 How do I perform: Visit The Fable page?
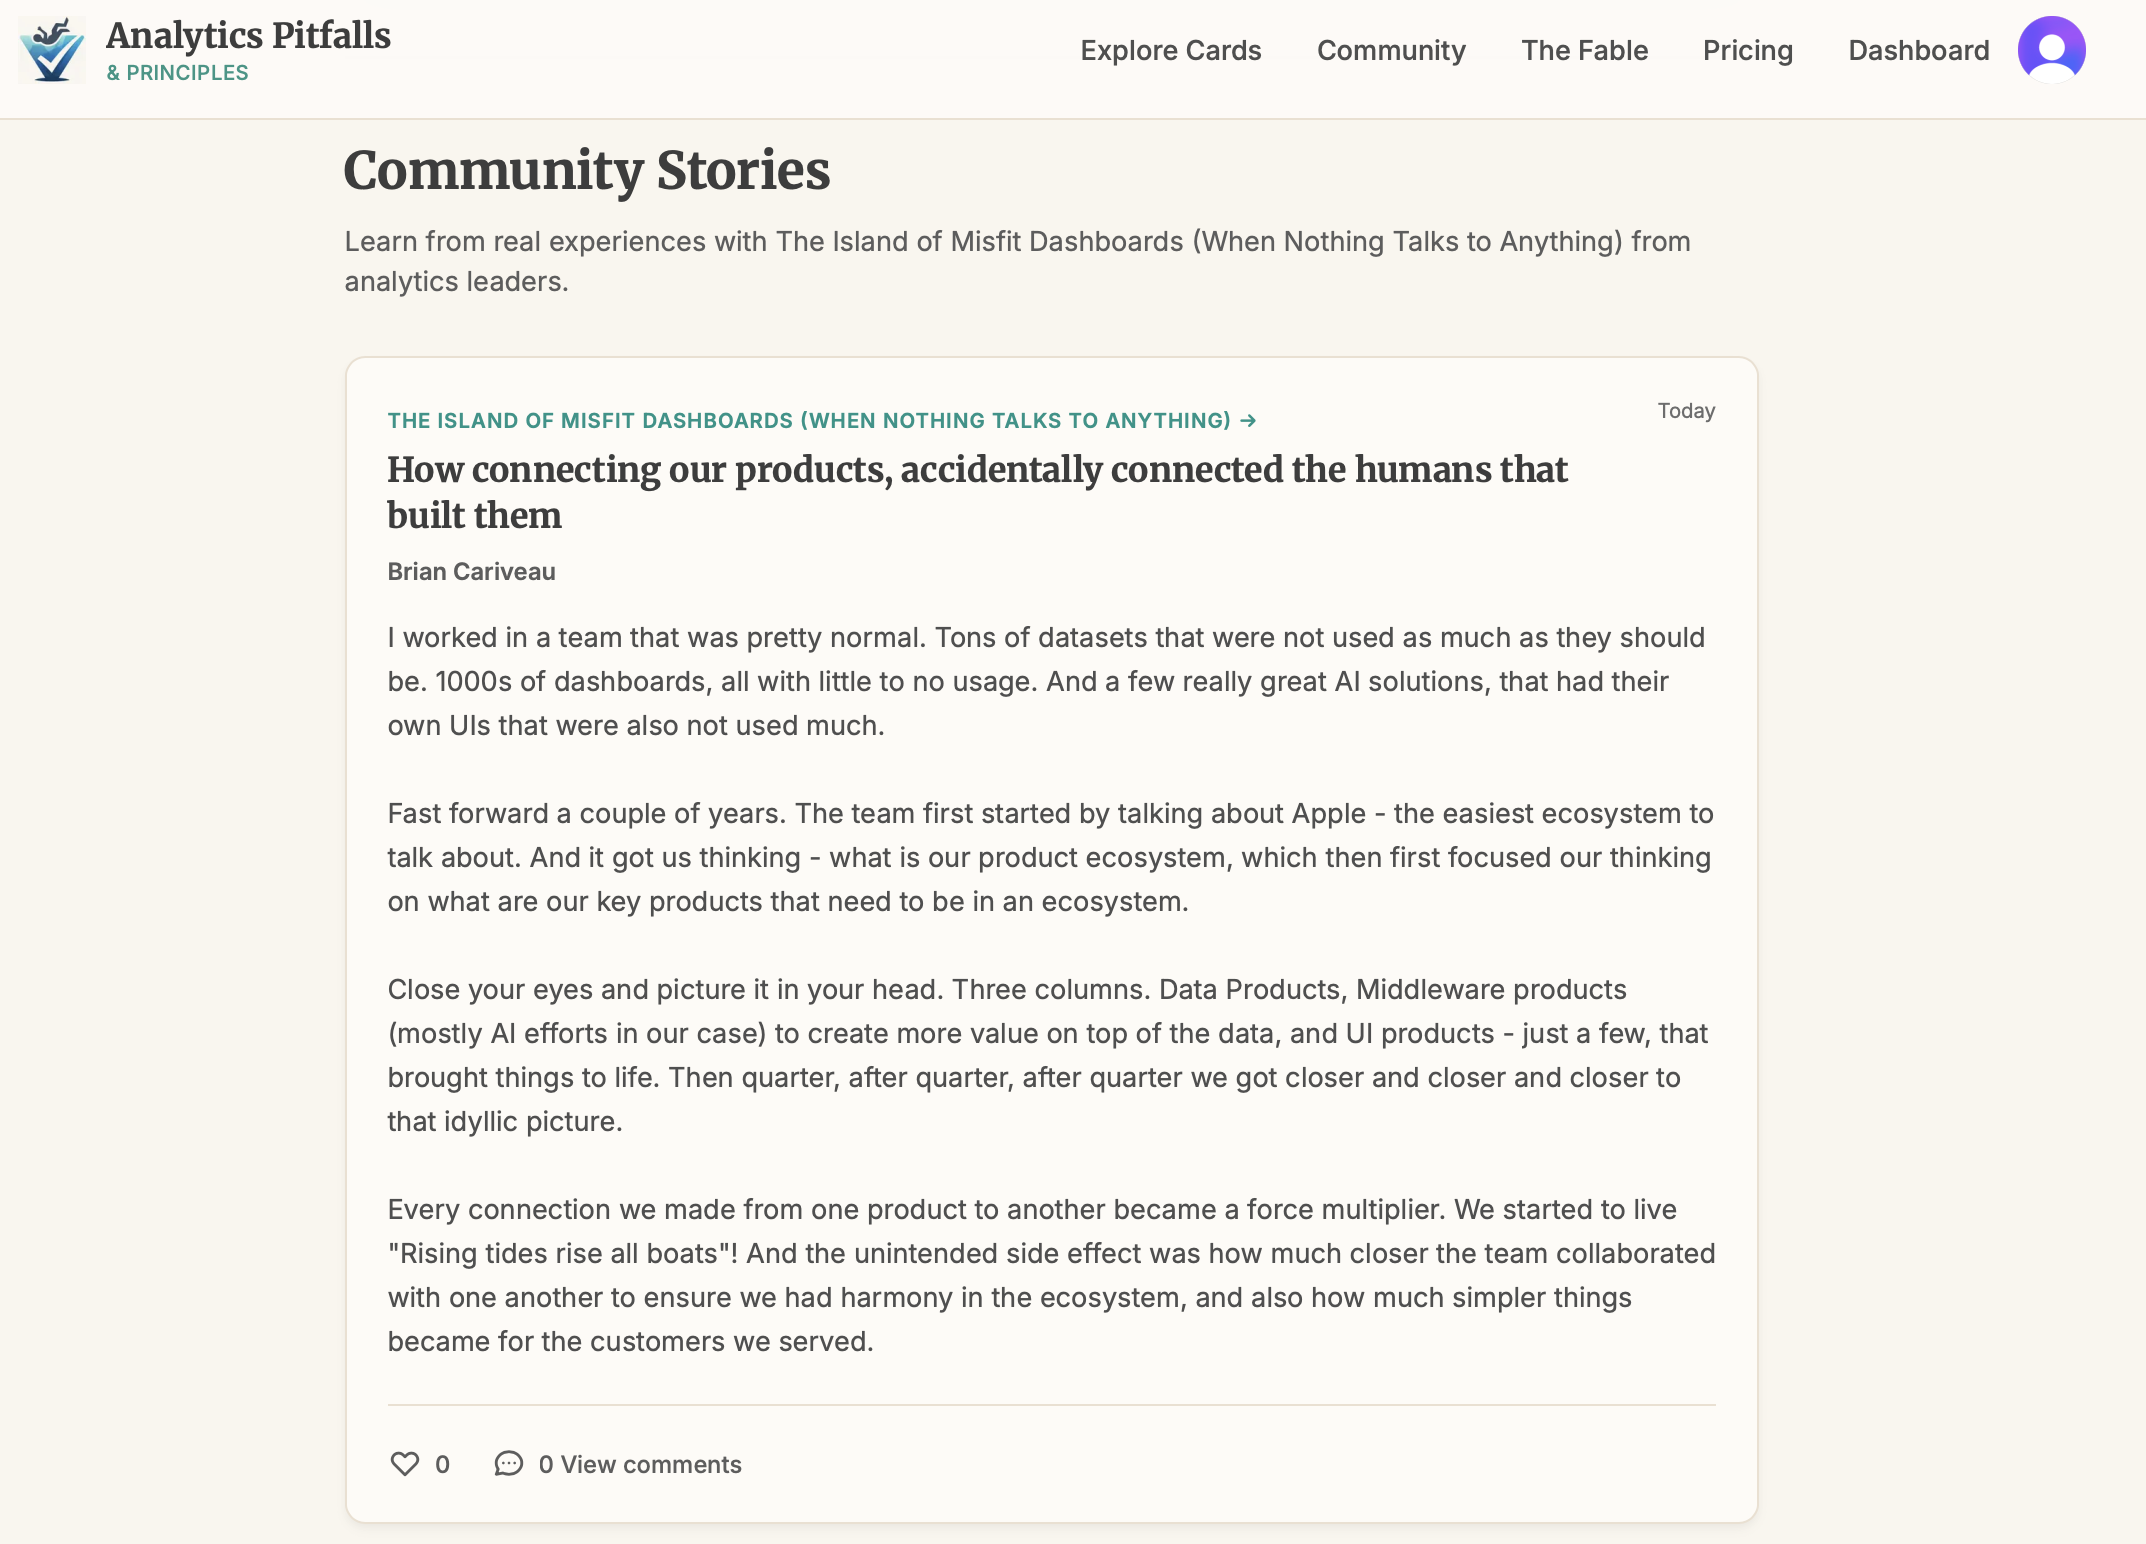click(x=1585, y=50)
